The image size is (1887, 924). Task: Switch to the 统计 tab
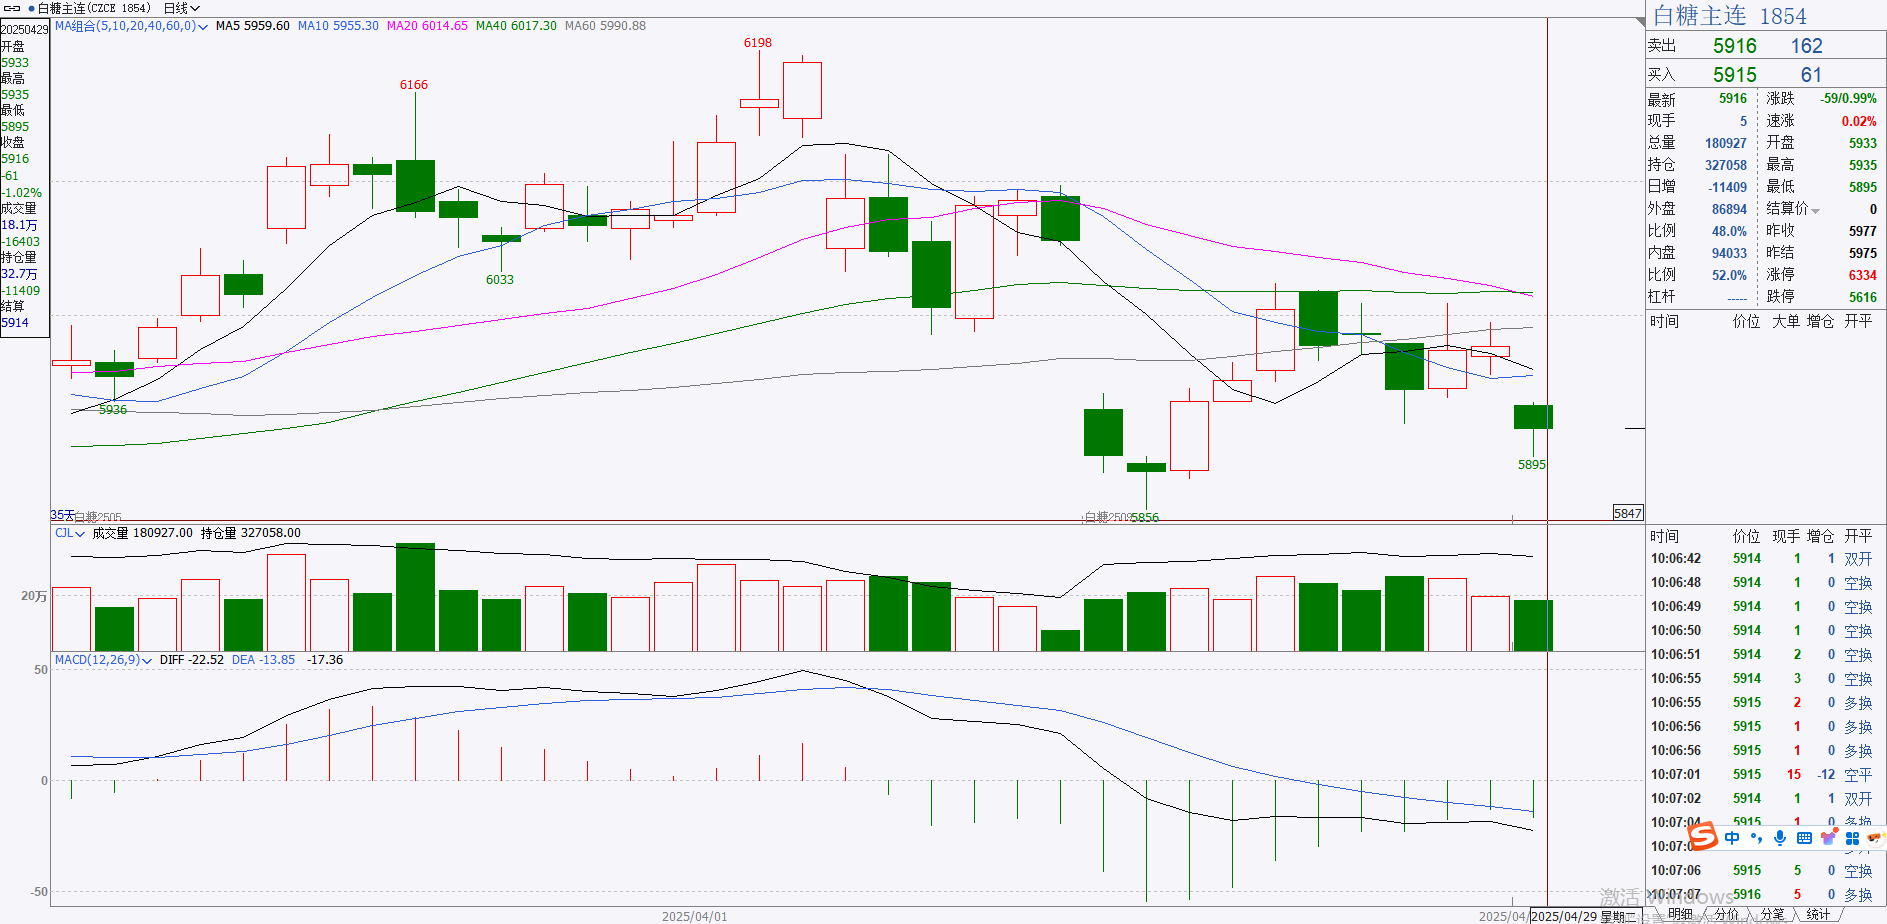point(1818,914)
